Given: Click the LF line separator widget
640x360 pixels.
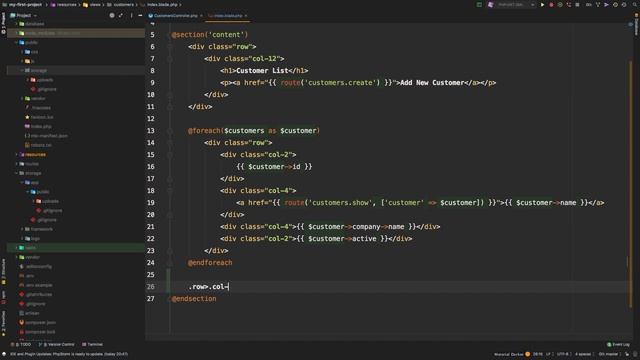Looking at the screenshot, I should [549, 354].
